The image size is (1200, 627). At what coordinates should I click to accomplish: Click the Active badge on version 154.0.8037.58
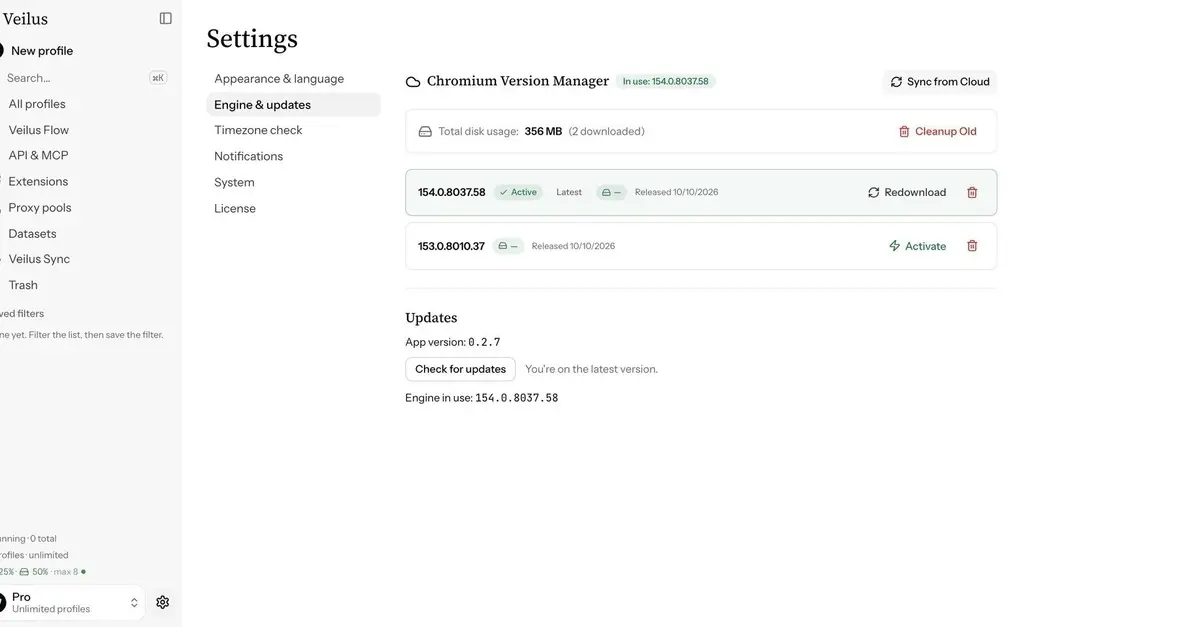pyautogui.click(x=518, y=192)
